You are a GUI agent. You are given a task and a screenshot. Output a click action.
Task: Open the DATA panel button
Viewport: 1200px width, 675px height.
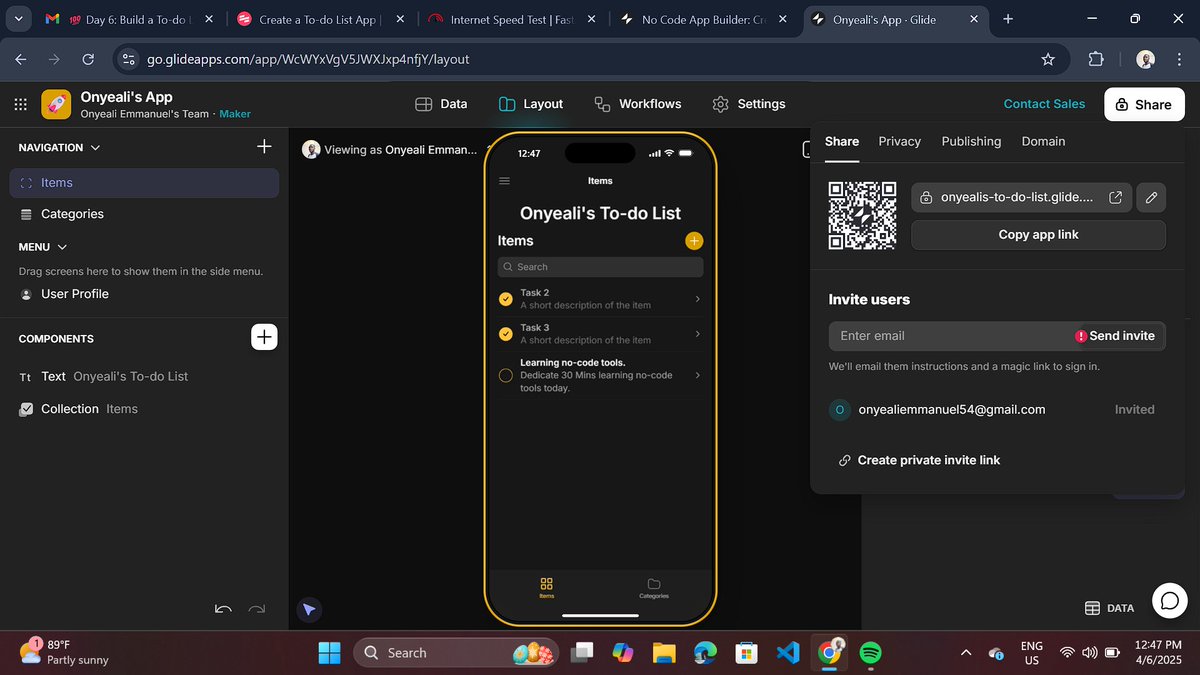point(1110,608)
